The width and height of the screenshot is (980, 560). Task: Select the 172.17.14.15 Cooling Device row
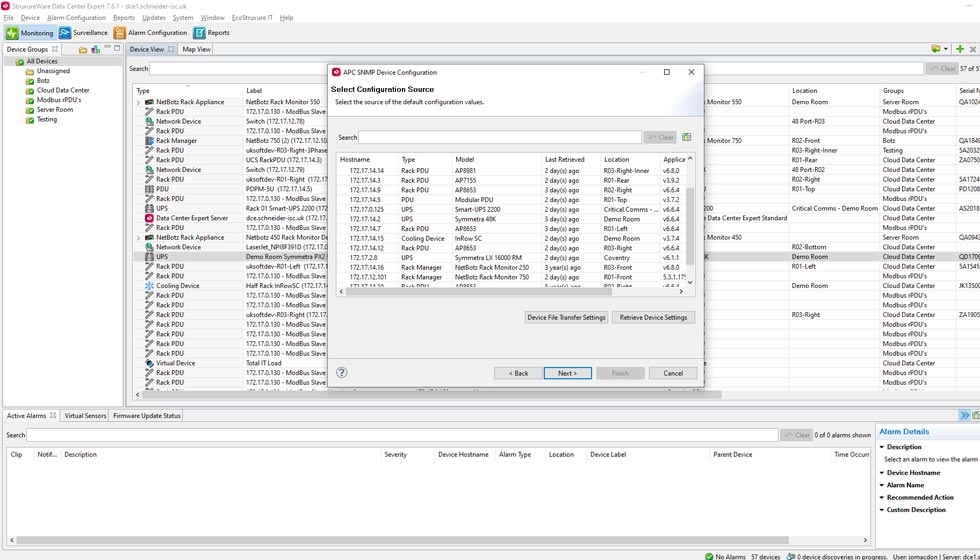pyautogui.click(x=511, y=238)
